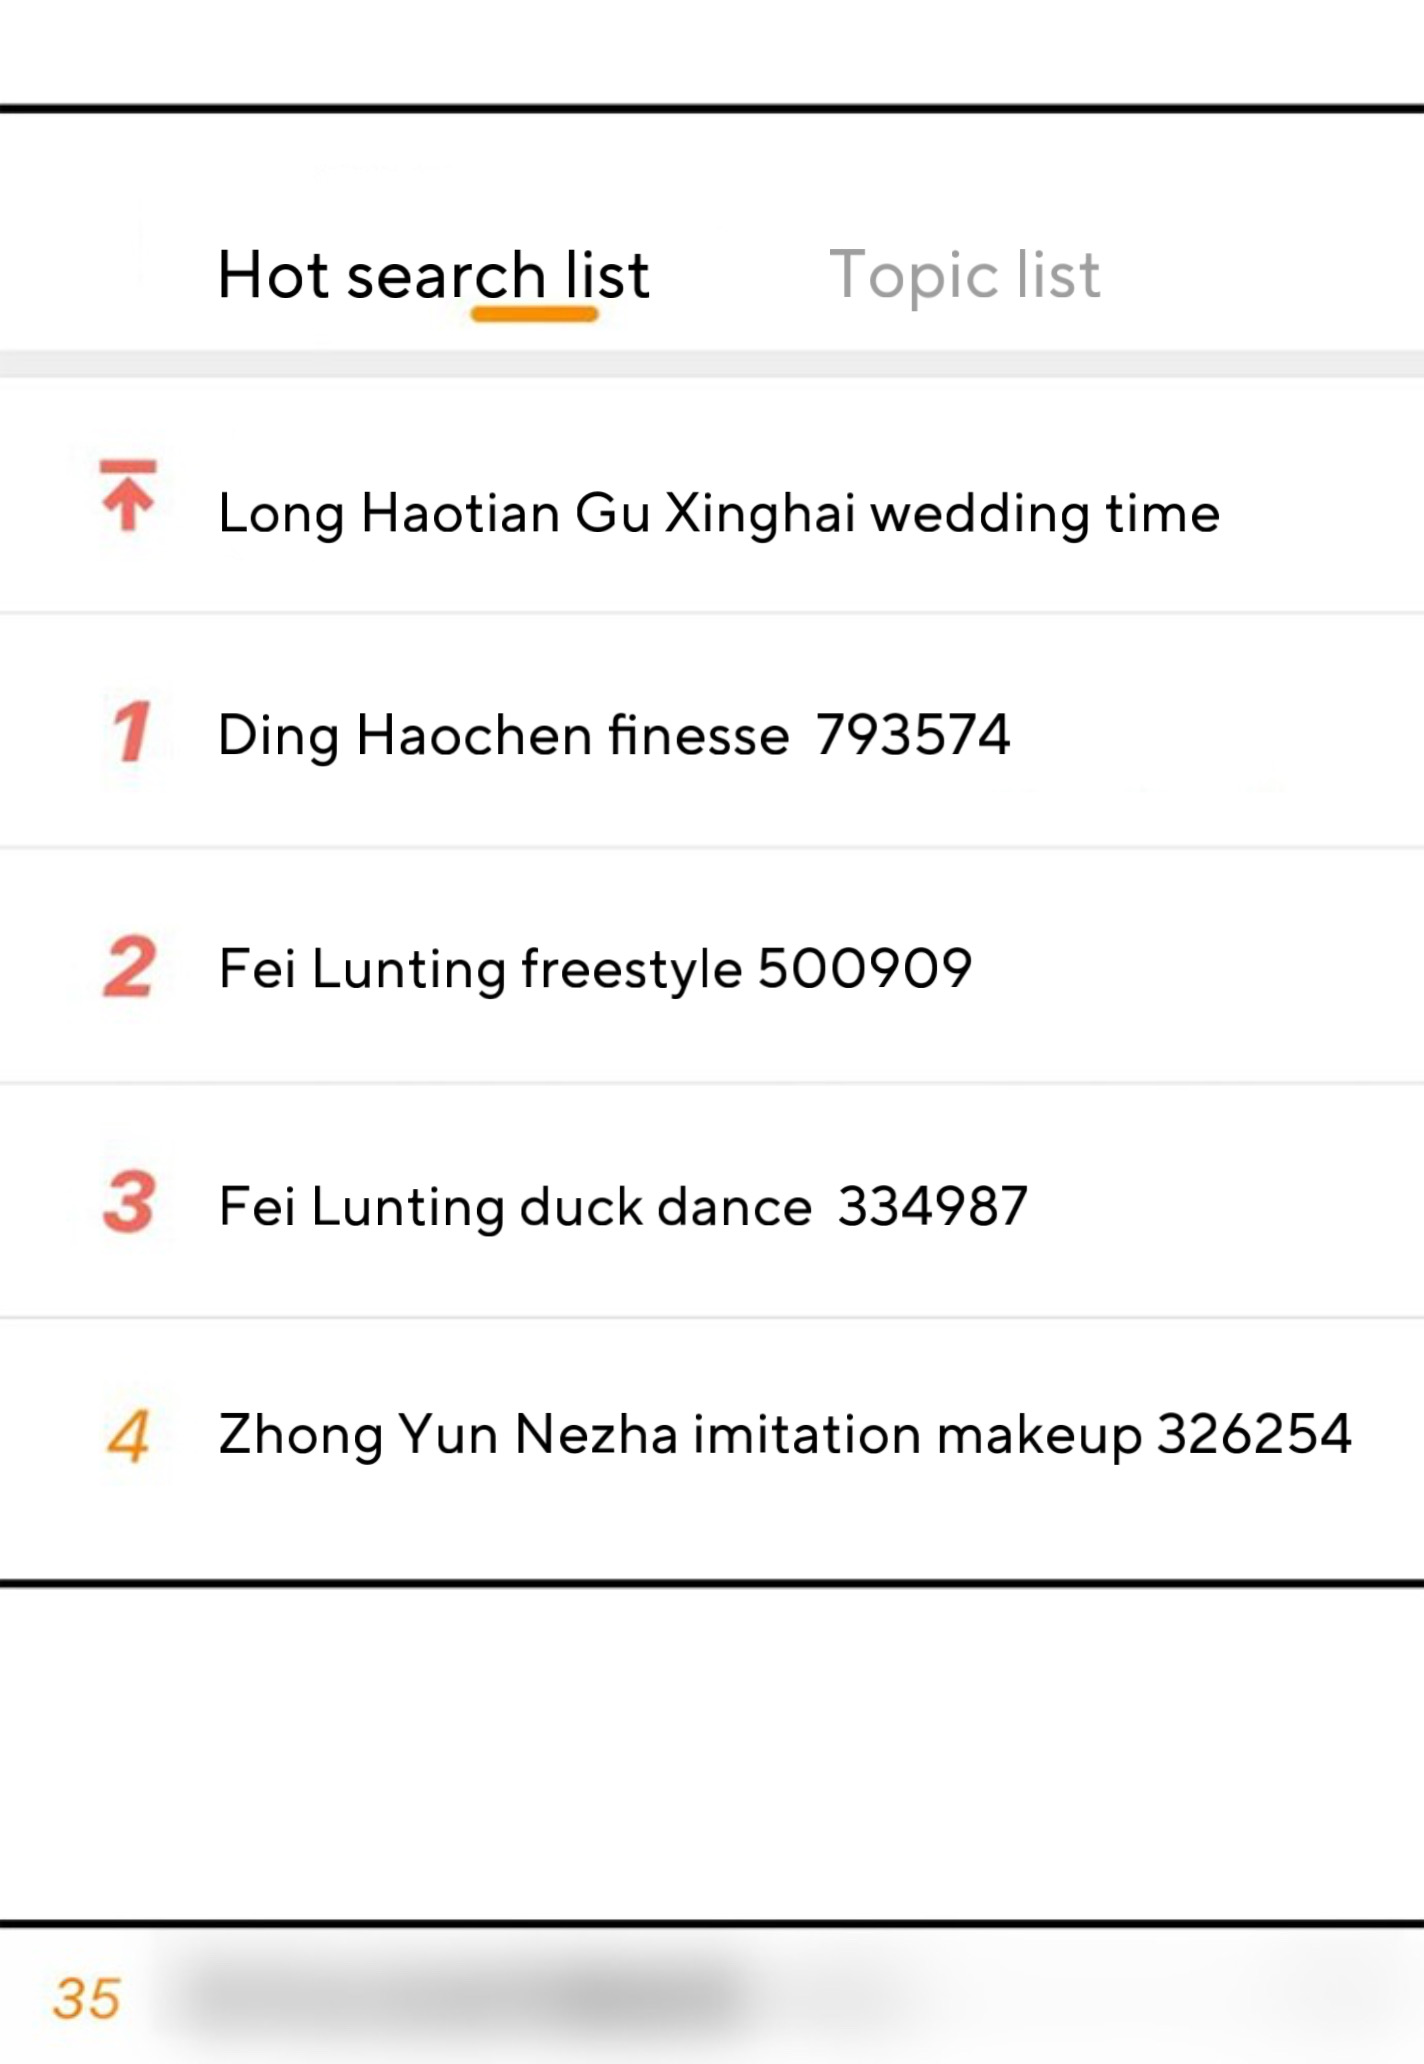
Task: Click the orange rank 4 number badge
Action: 129,1436
